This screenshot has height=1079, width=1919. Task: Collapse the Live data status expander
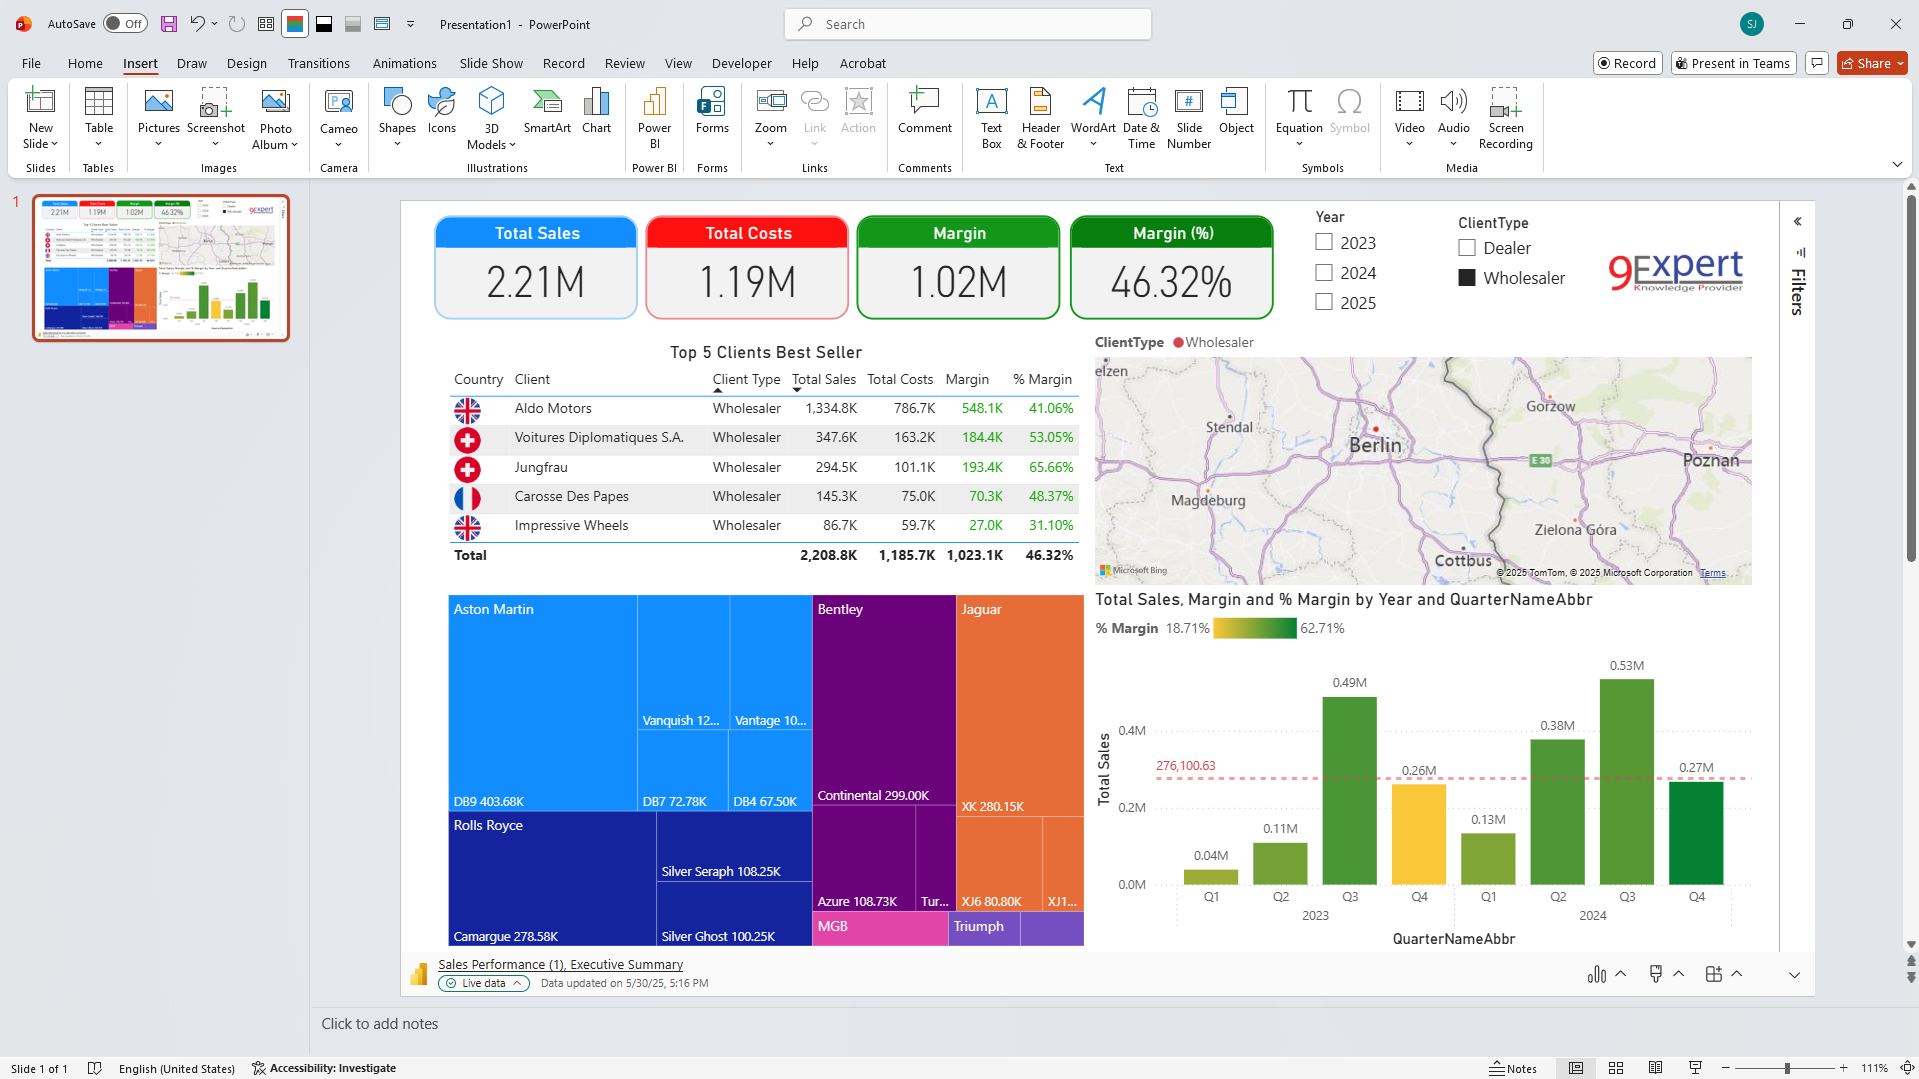pos(518,983)
